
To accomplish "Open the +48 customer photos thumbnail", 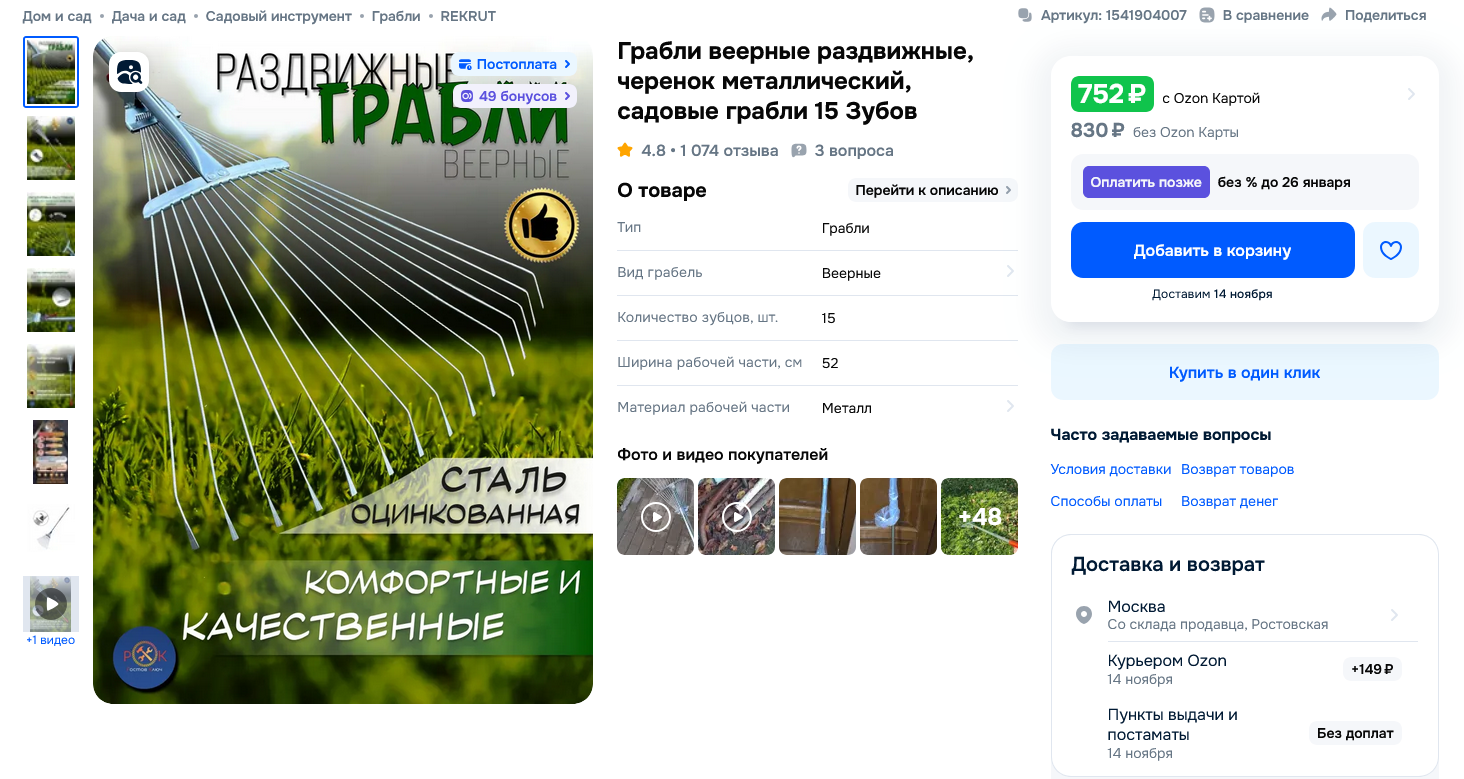I will [x=979, y=516].
